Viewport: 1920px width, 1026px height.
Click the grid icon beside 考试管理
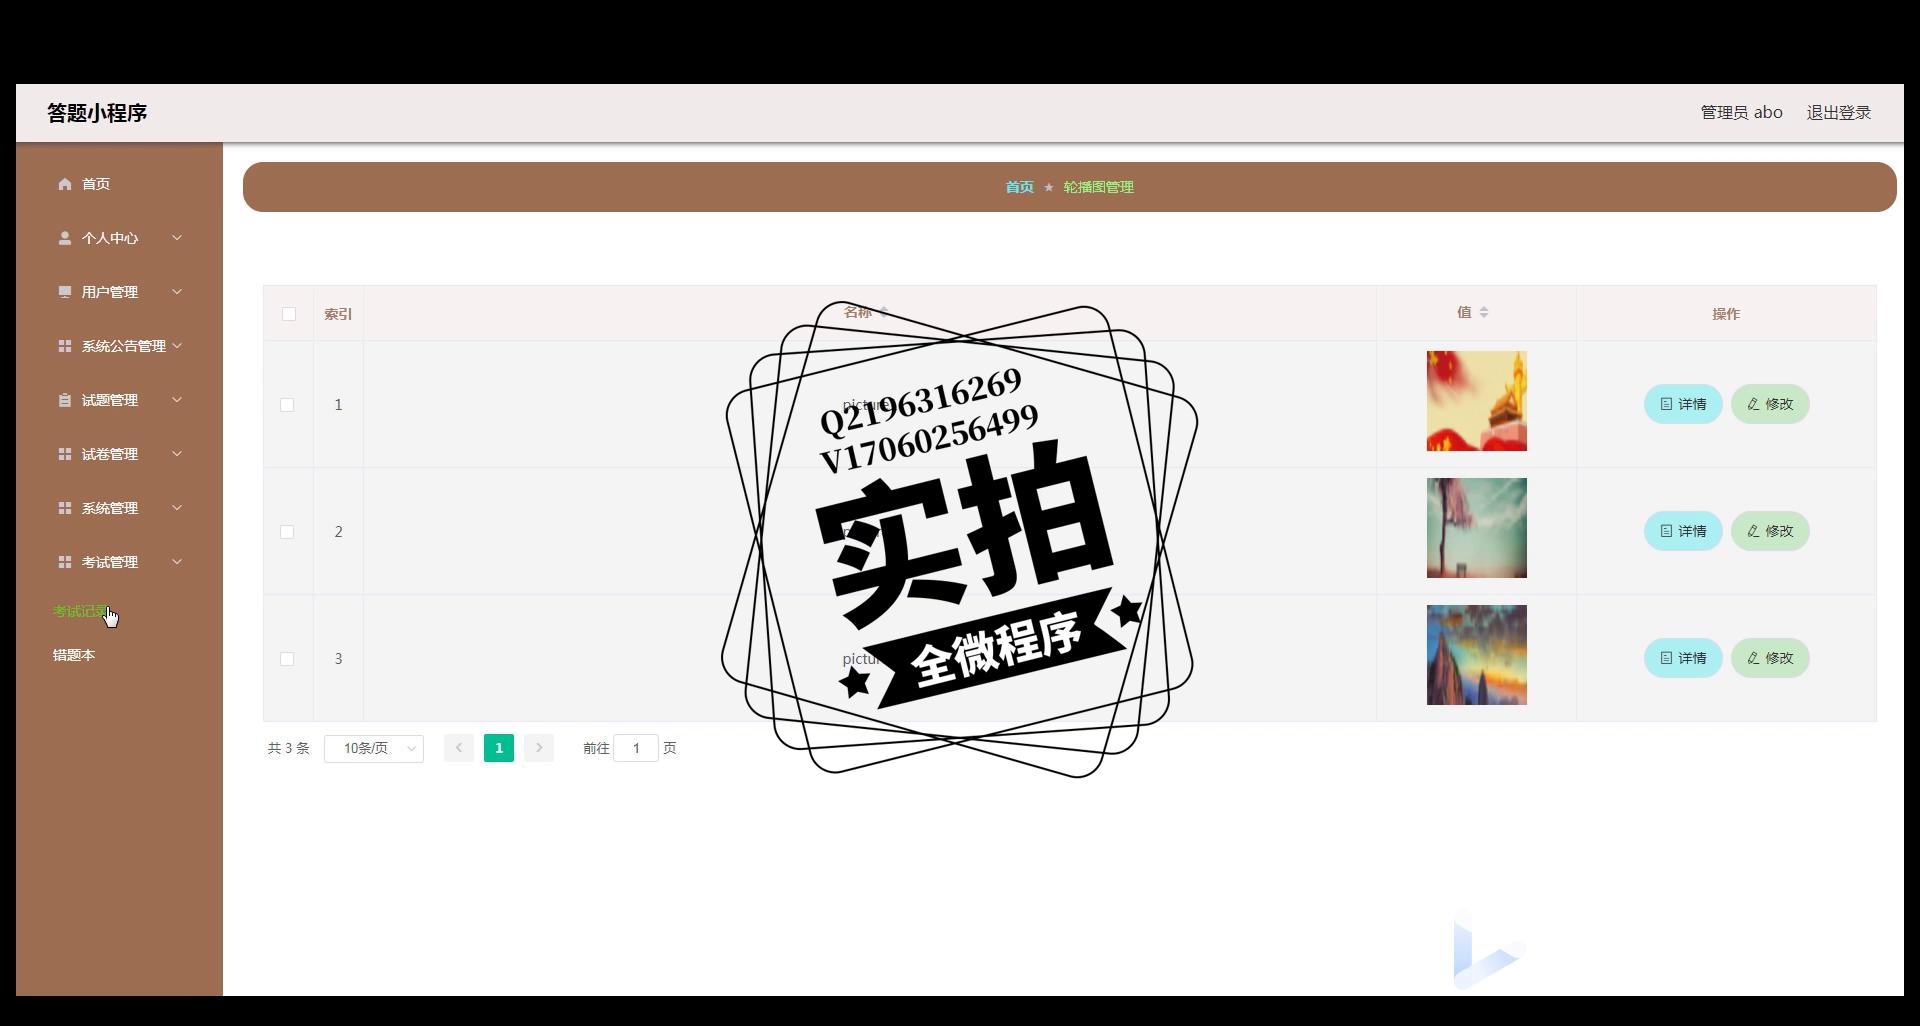click(x=65, y=562)
